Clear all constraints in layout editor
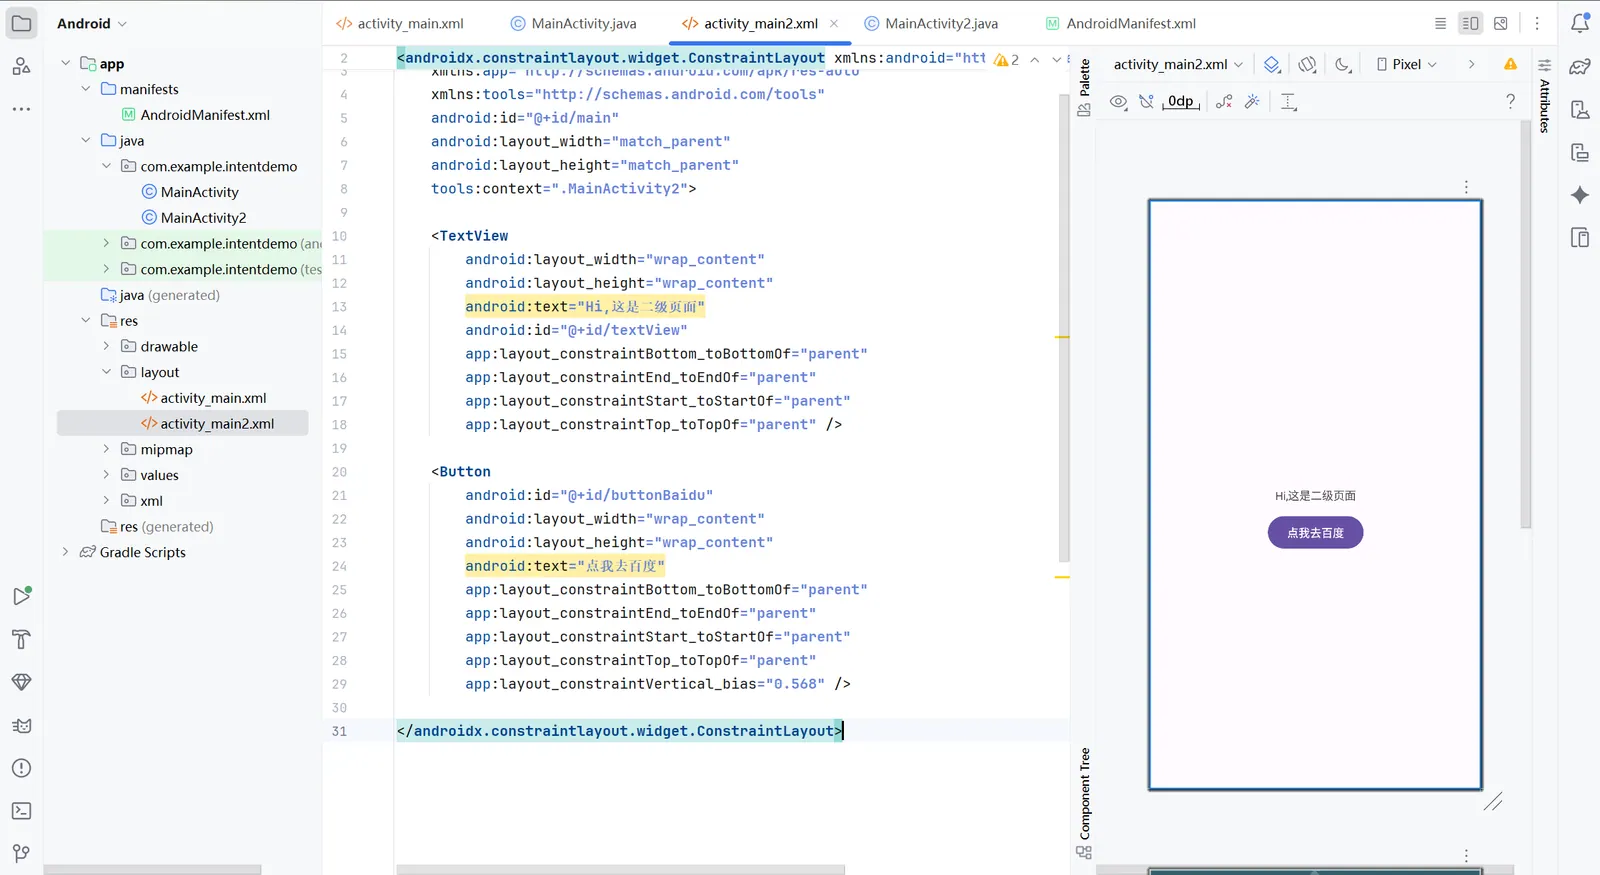Viewport: 1600px width, 875px height. (x=1224, y=102)
